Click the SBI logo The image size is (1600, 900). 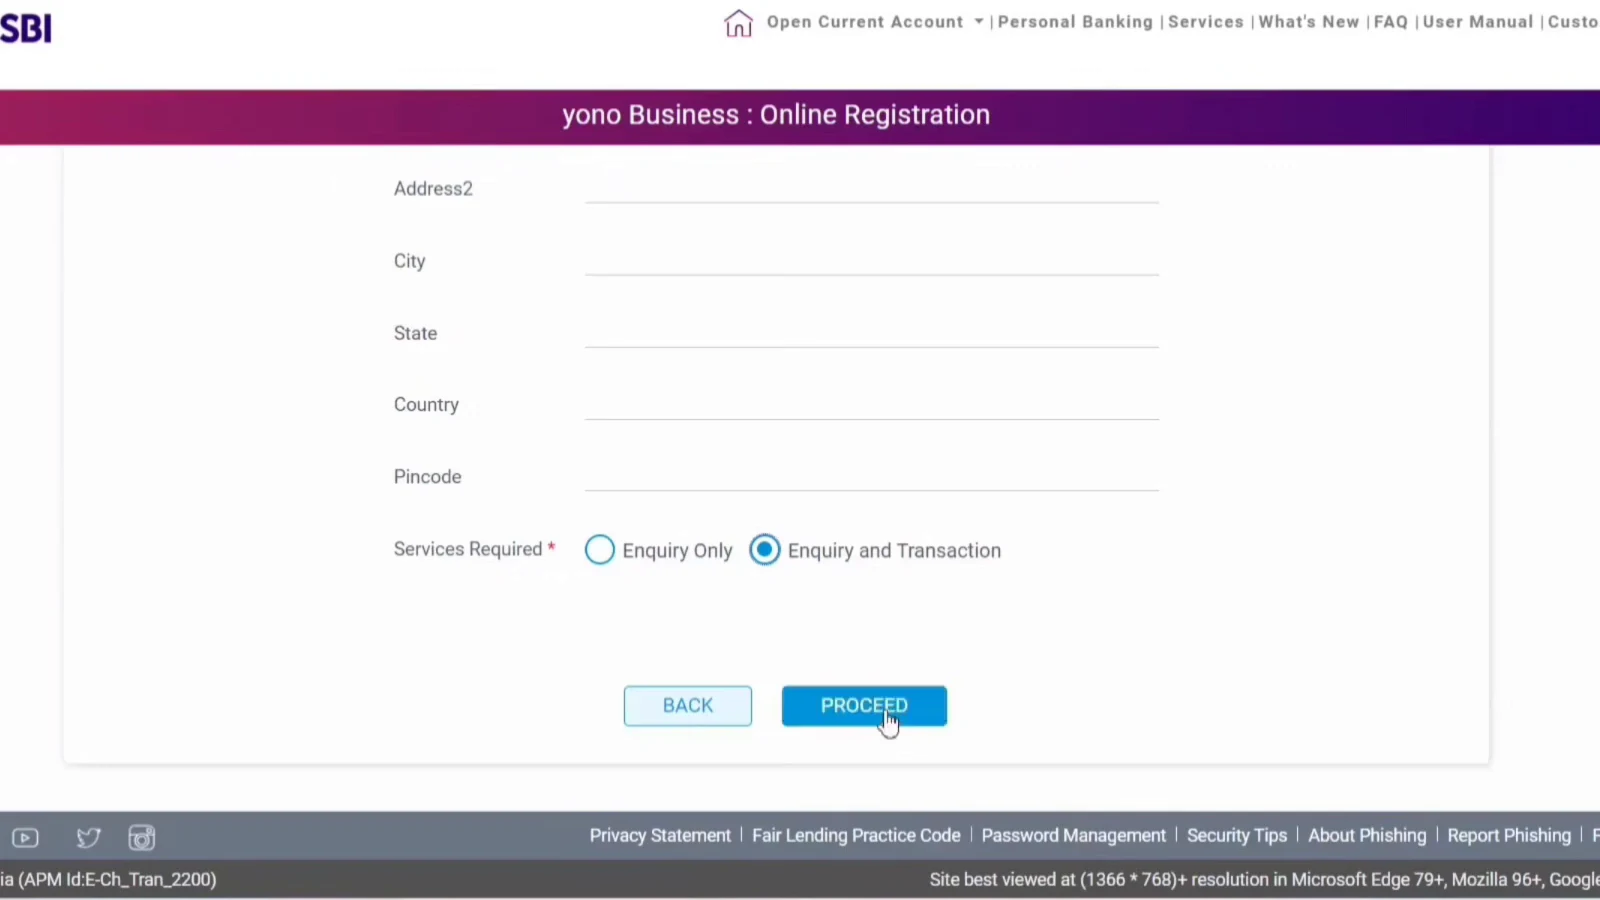click(x=26, y=28)
